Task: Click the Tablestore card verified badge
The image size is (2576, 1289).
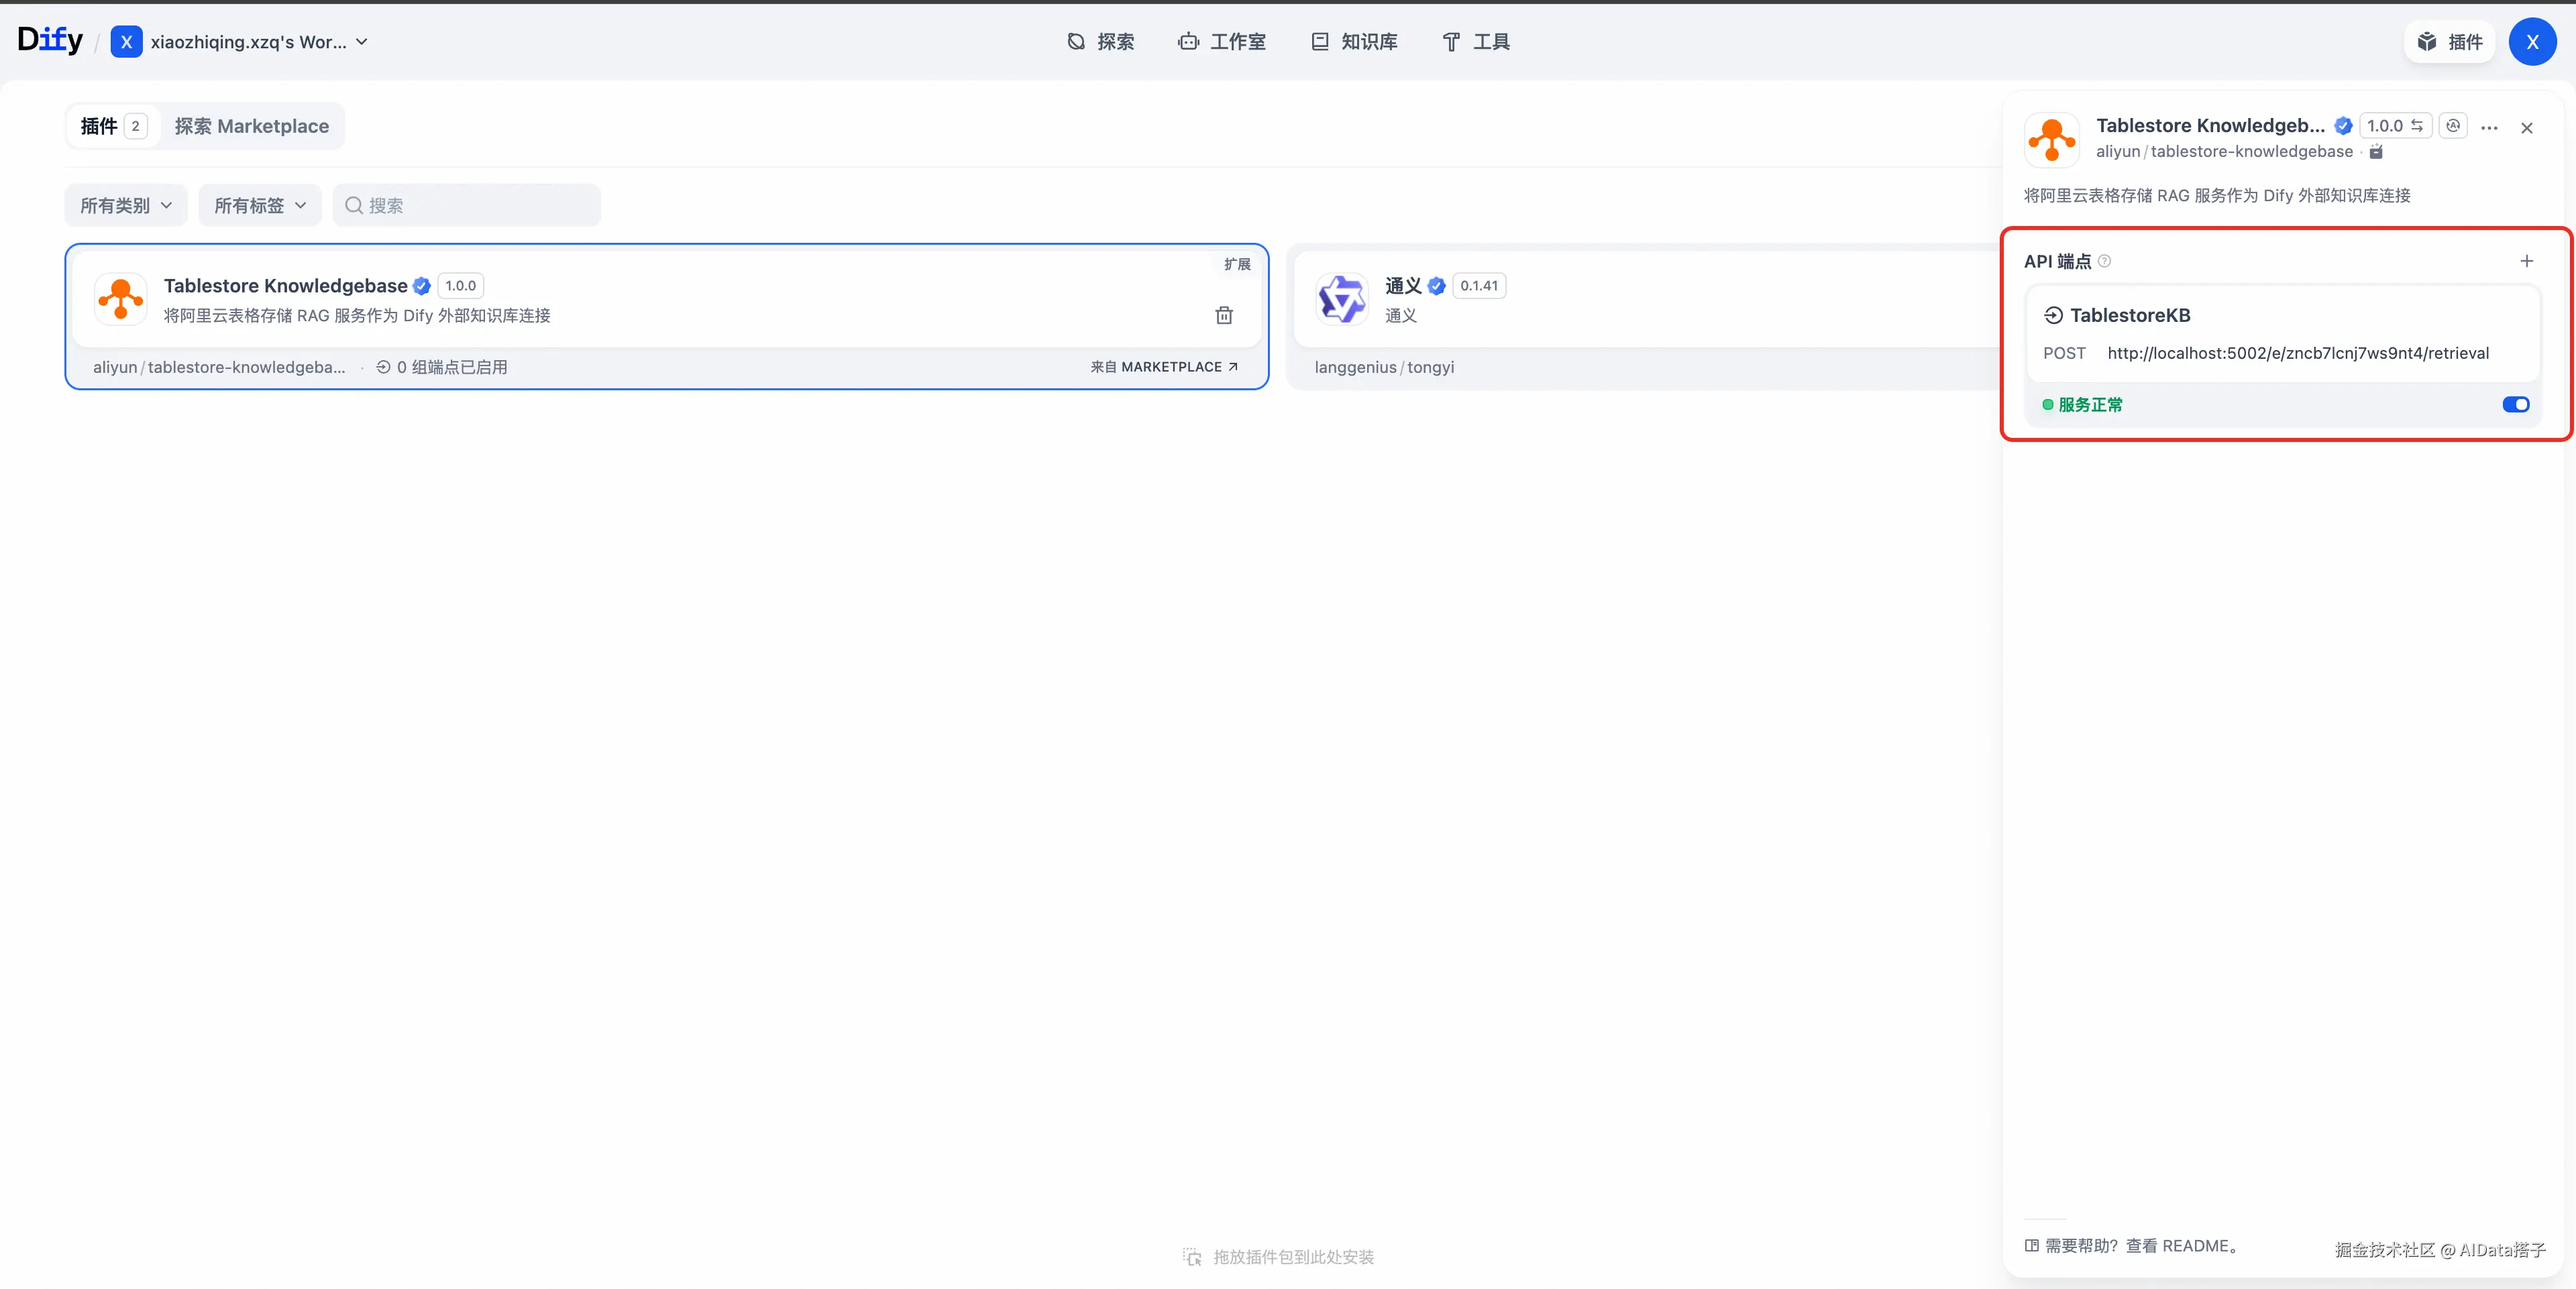Action: click(422, 286)
